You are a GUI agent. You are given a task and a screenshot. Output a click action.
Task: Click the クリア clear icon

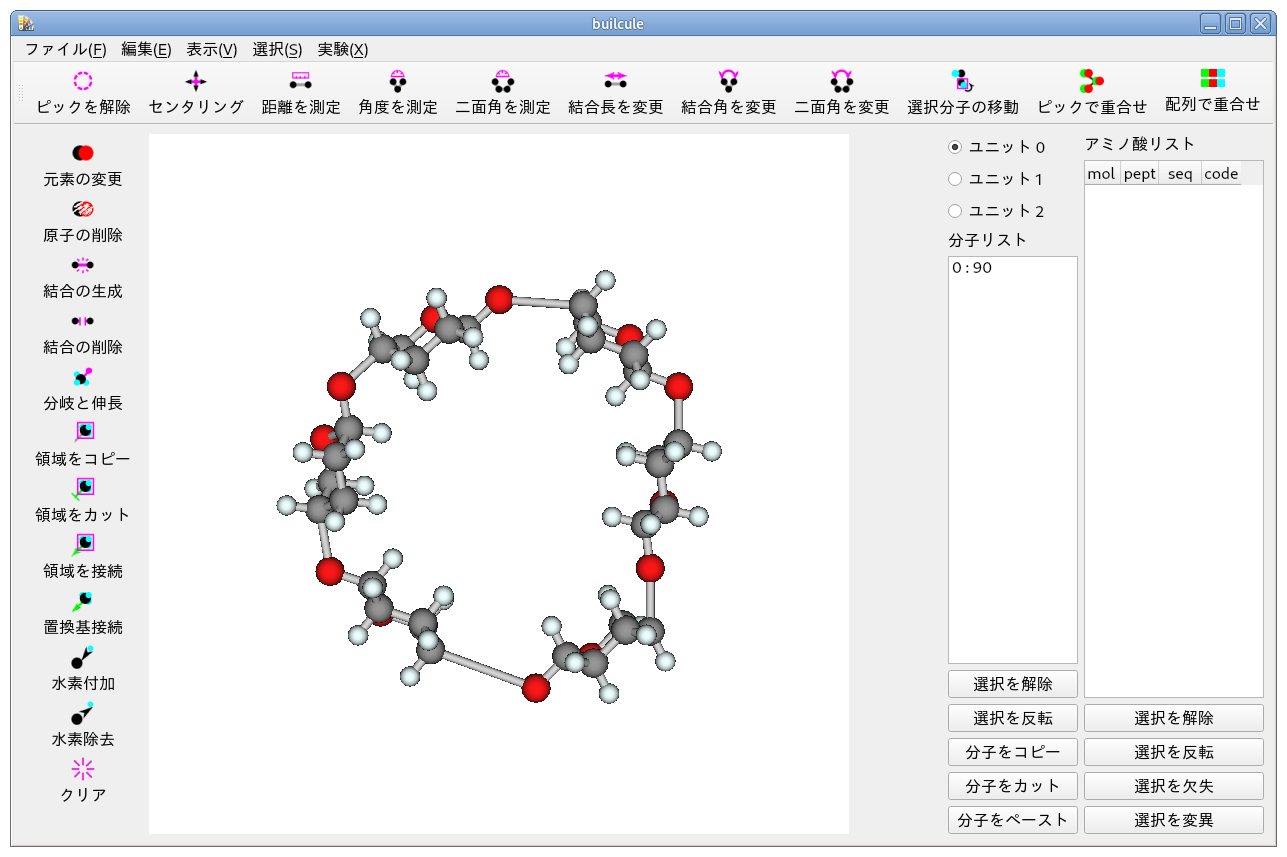coord(83,769)
